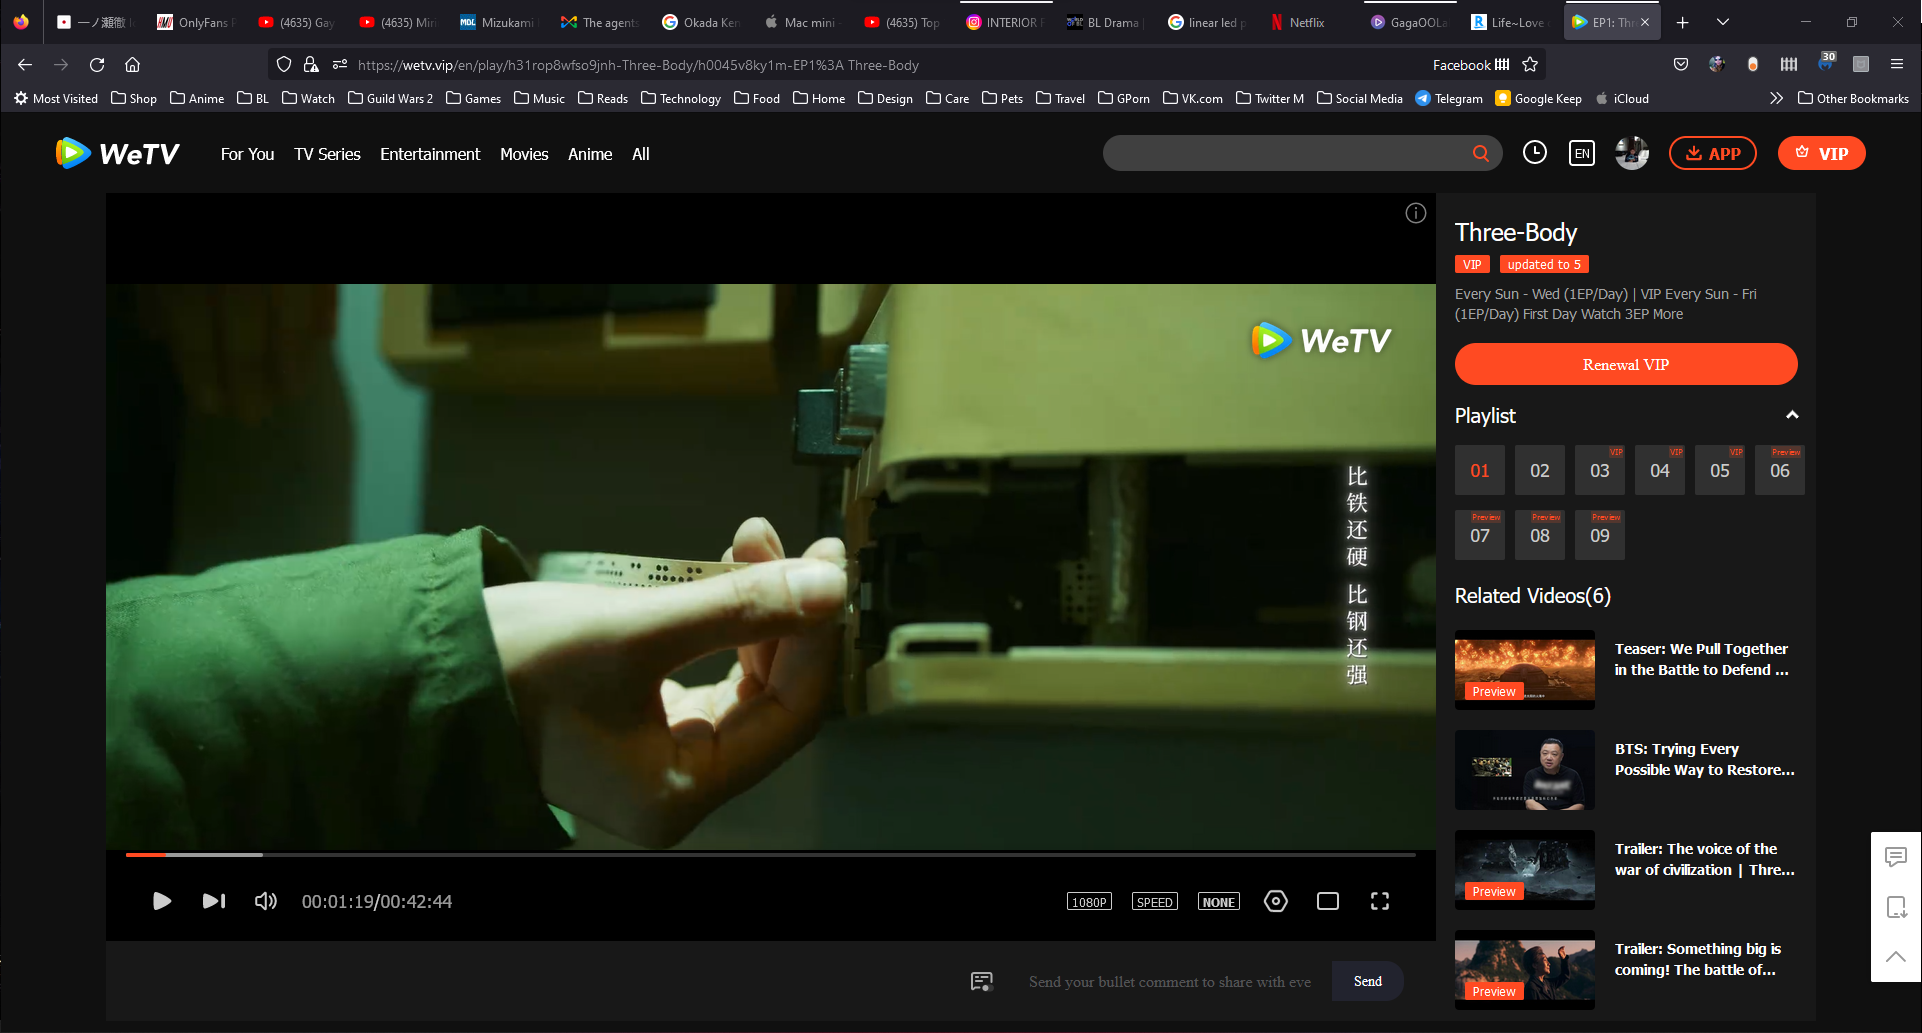Toggle the bullet comment settings icon
The width and height of the screenshot is (1922, 1033).
click(x=982, y=981)
